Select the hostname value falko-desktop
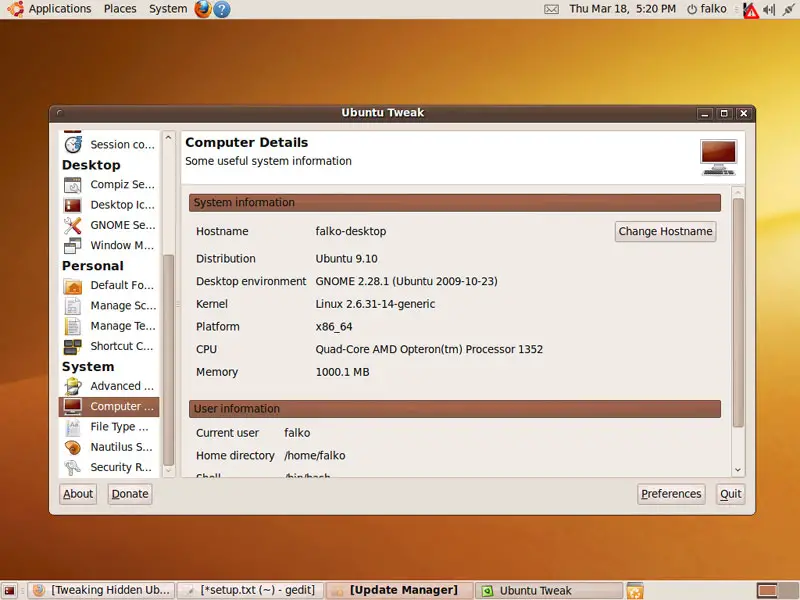800x600 pixels. 351,231
